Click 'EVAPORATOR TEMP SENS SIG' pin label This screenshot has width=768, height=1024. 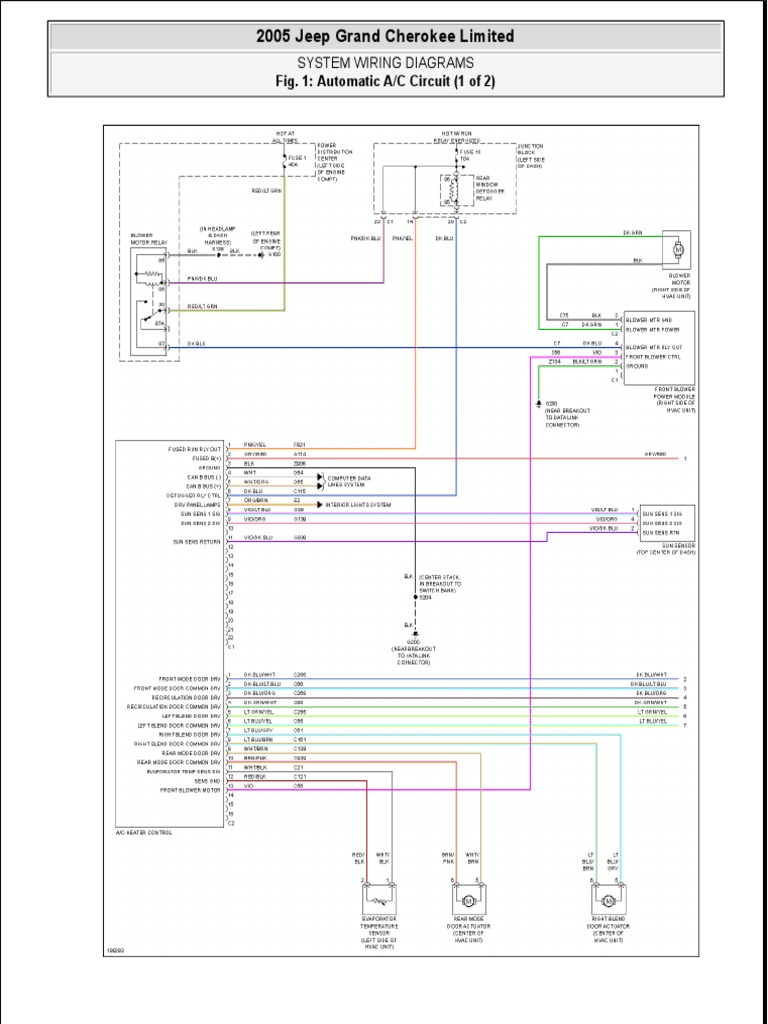184,771
